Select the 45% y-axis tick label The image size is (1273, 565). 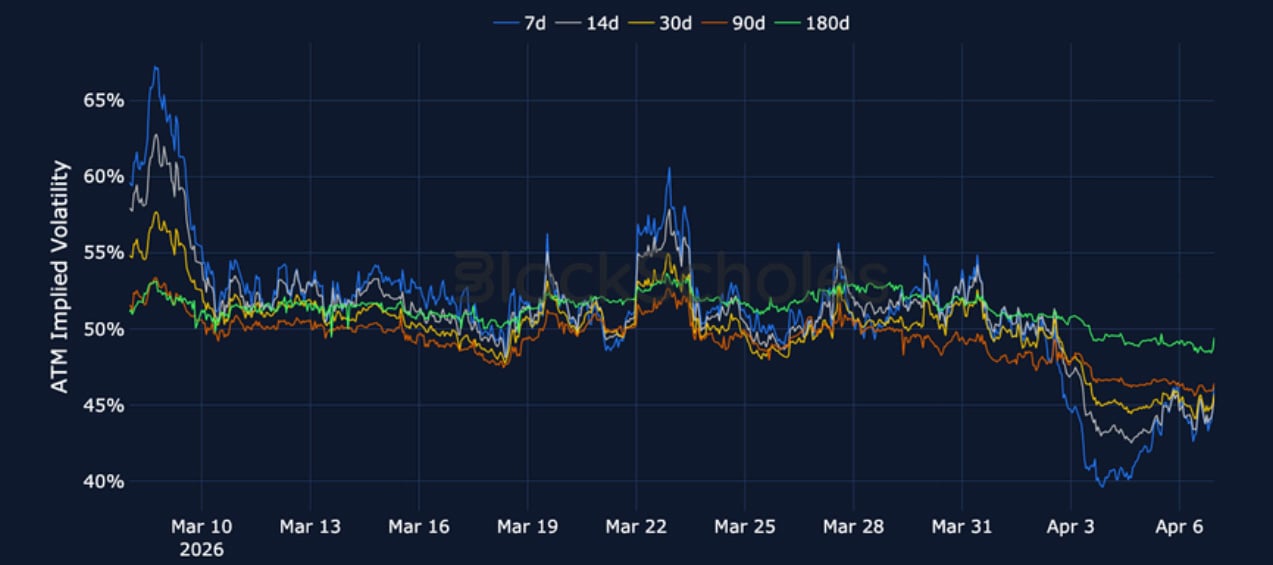coord(103,405)
